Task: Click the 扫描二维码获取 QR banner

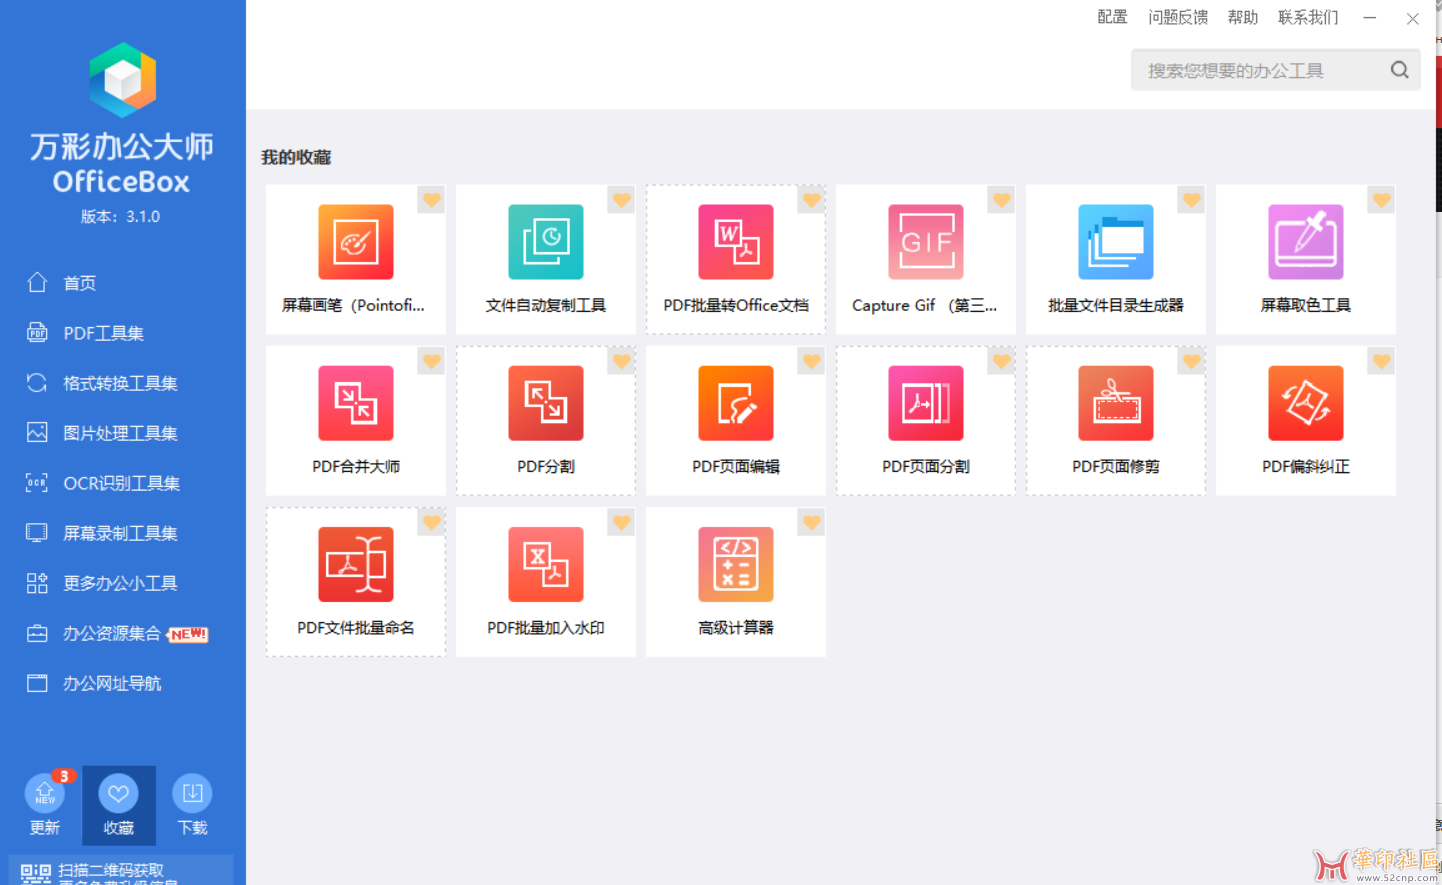Action: click(x=121, y=870)
